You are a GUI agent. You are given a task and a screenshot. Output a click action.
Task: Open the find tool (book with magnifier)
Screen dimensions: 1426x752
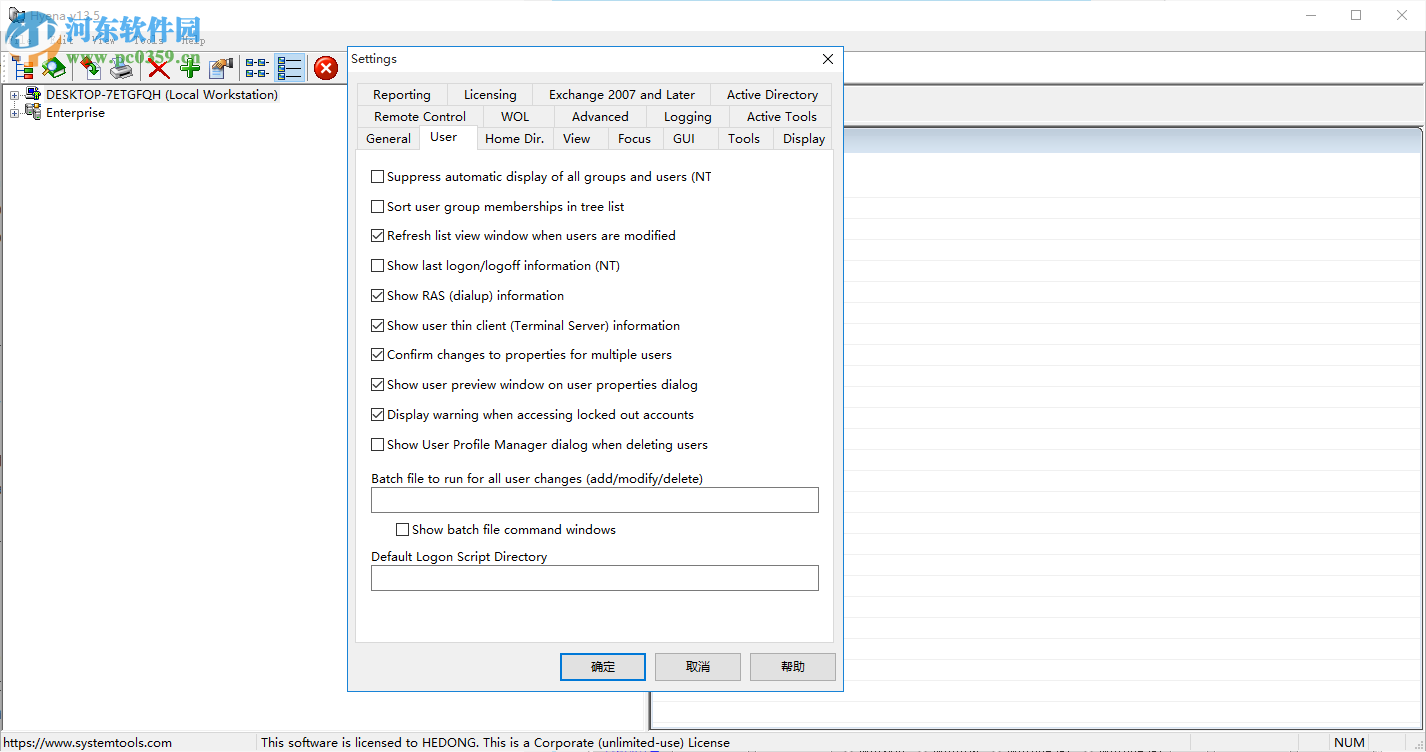click(54, 67)
